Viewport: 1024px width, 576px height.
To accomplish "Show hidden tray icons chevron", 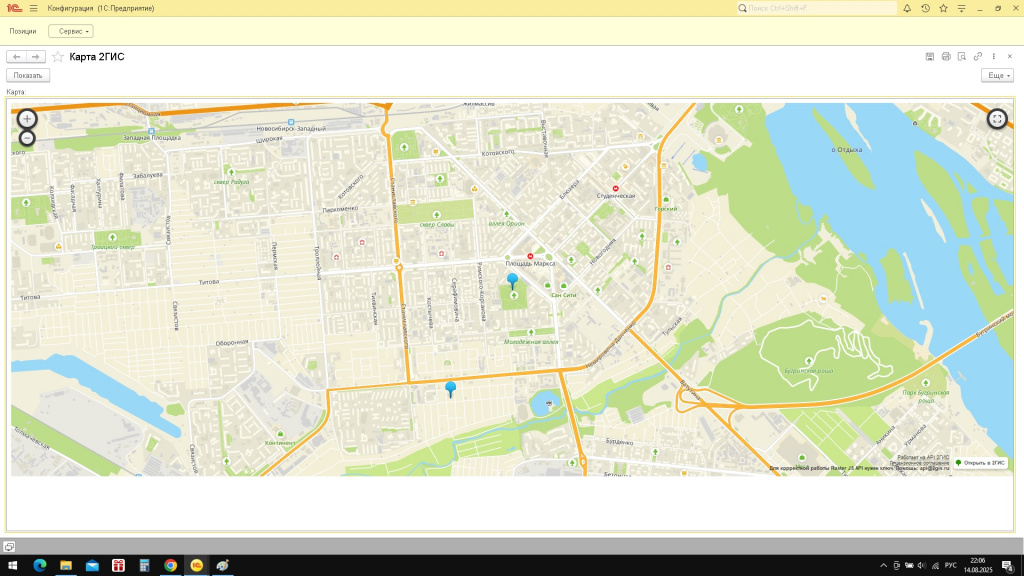I will tap(884, 566).
